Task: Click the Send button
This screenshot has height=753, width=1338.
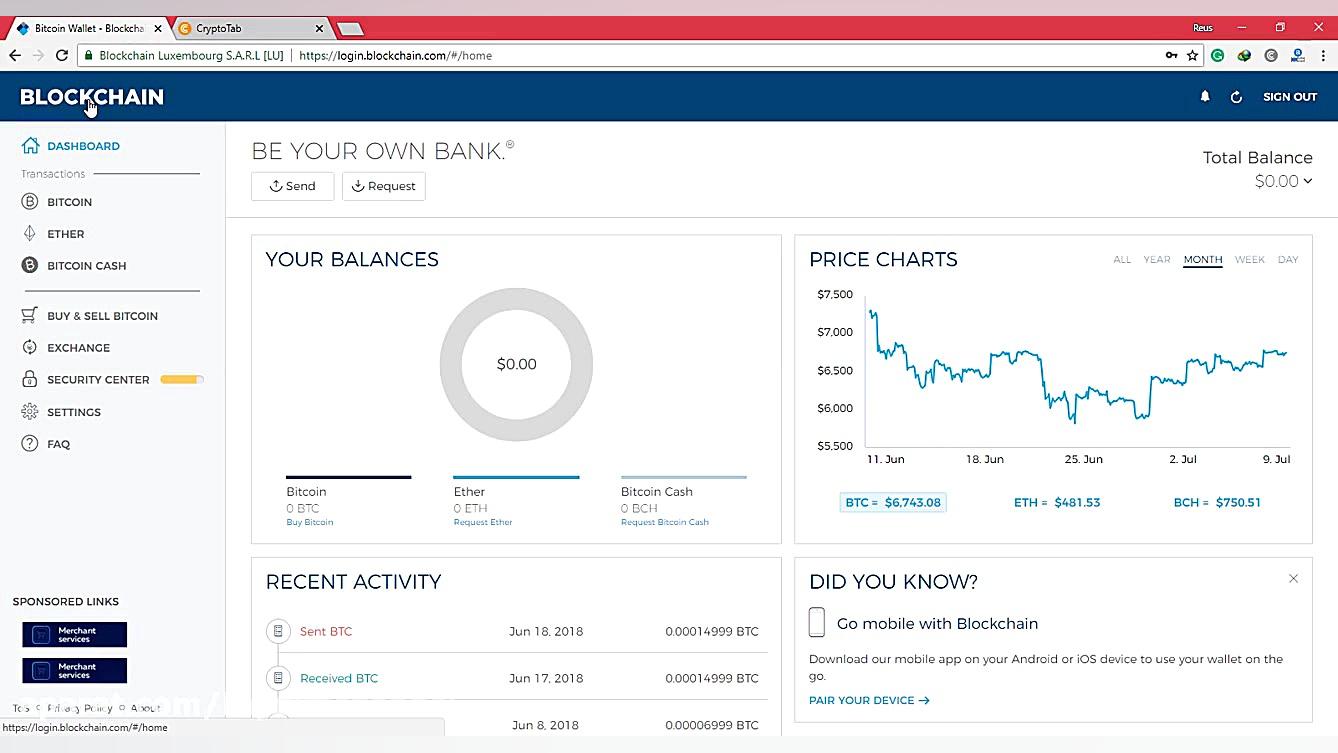Action: 292,186
